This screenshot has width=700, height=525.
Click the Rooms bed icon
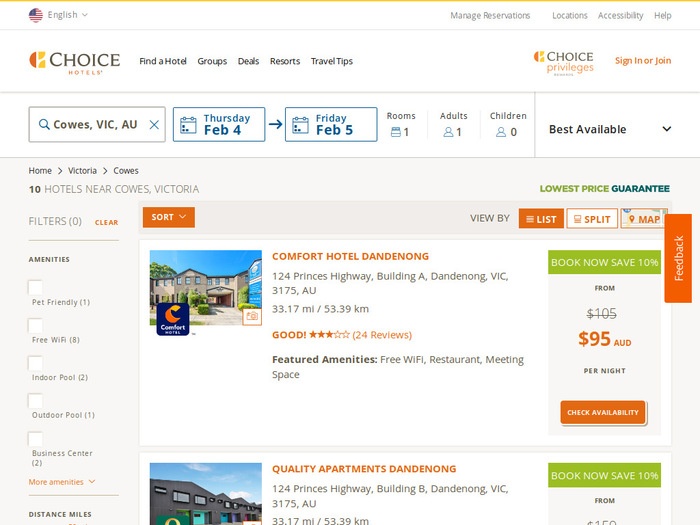pyautogui.click(x=396, y=132)
